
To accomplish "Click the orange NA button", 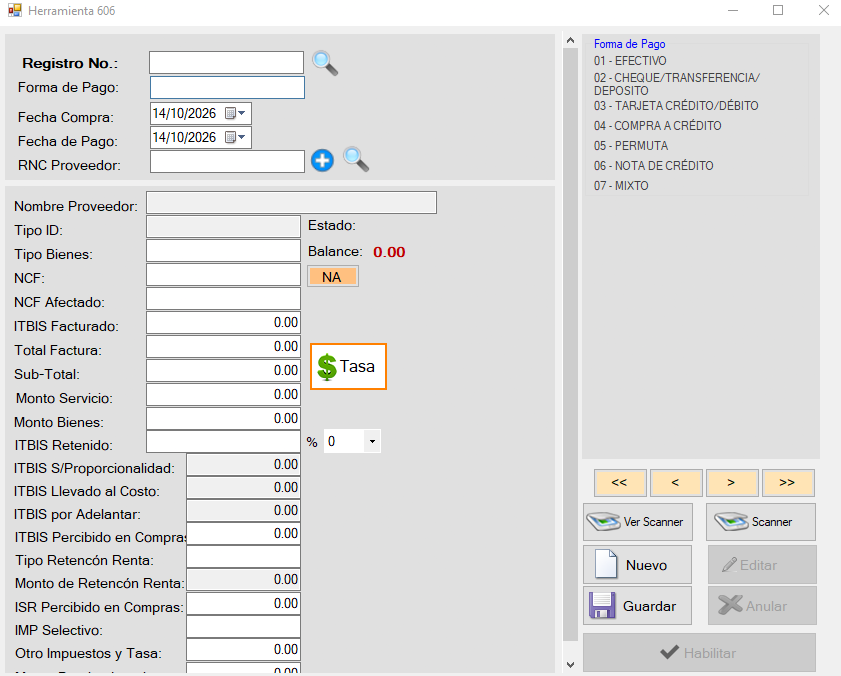I will click(333, 277).
